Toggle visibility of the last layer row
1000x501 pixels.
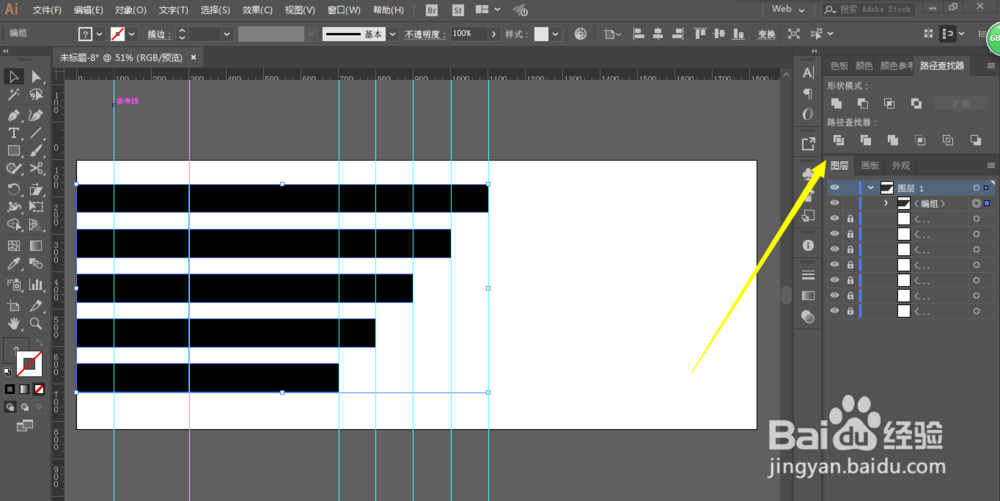(834, 311)
